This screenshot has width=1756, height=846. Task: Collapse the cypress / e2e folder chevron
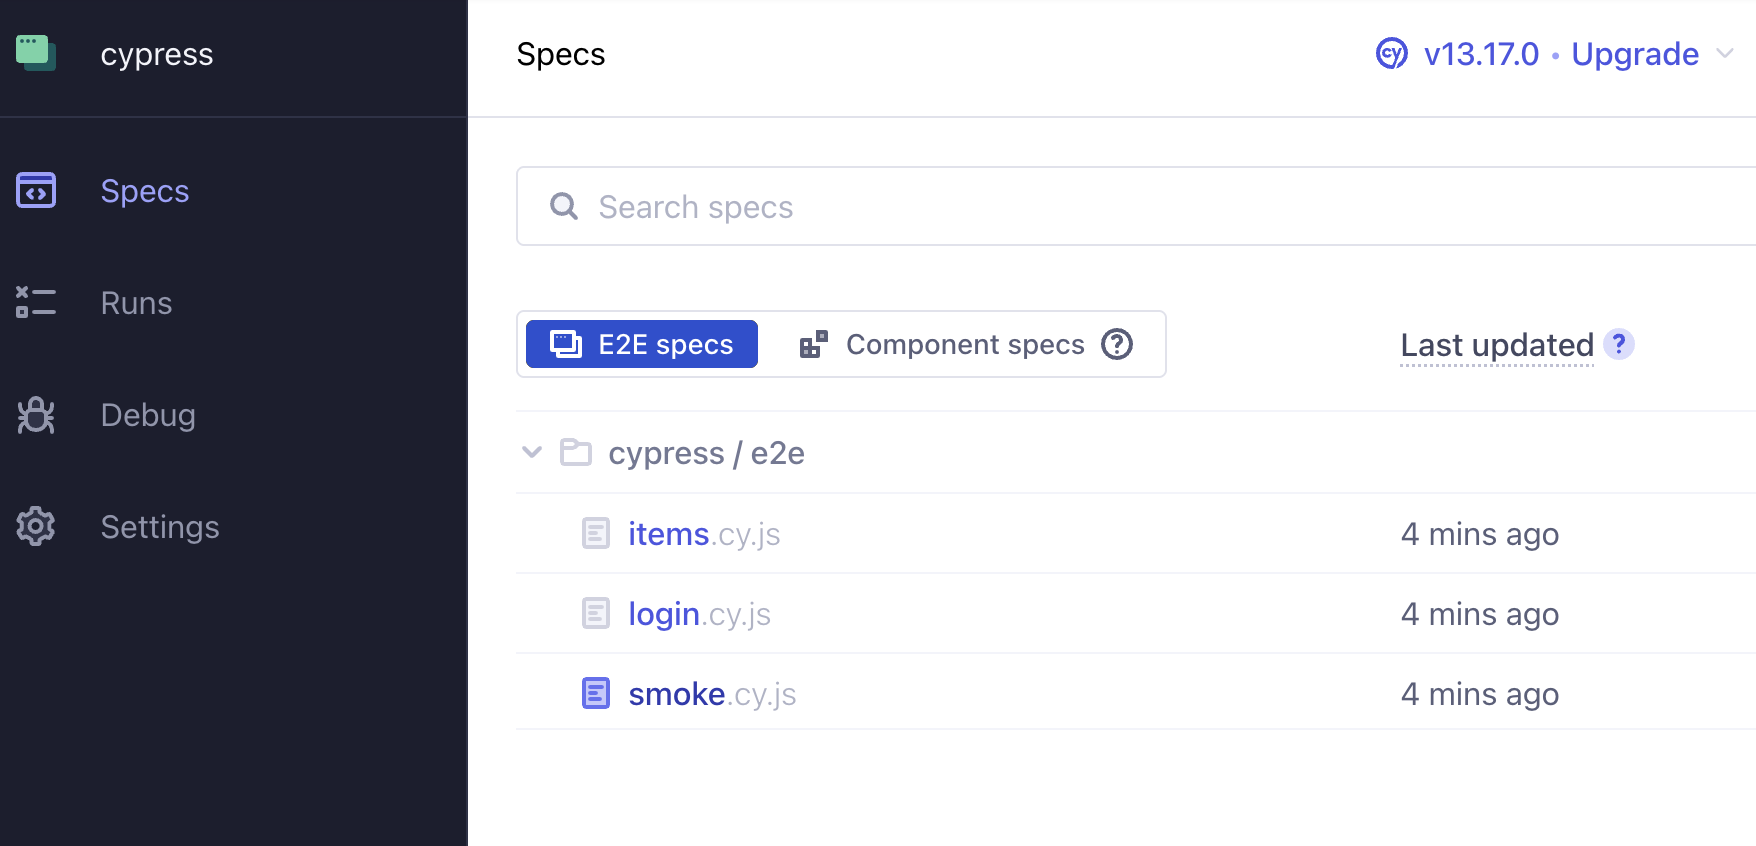tap(532, 452)
